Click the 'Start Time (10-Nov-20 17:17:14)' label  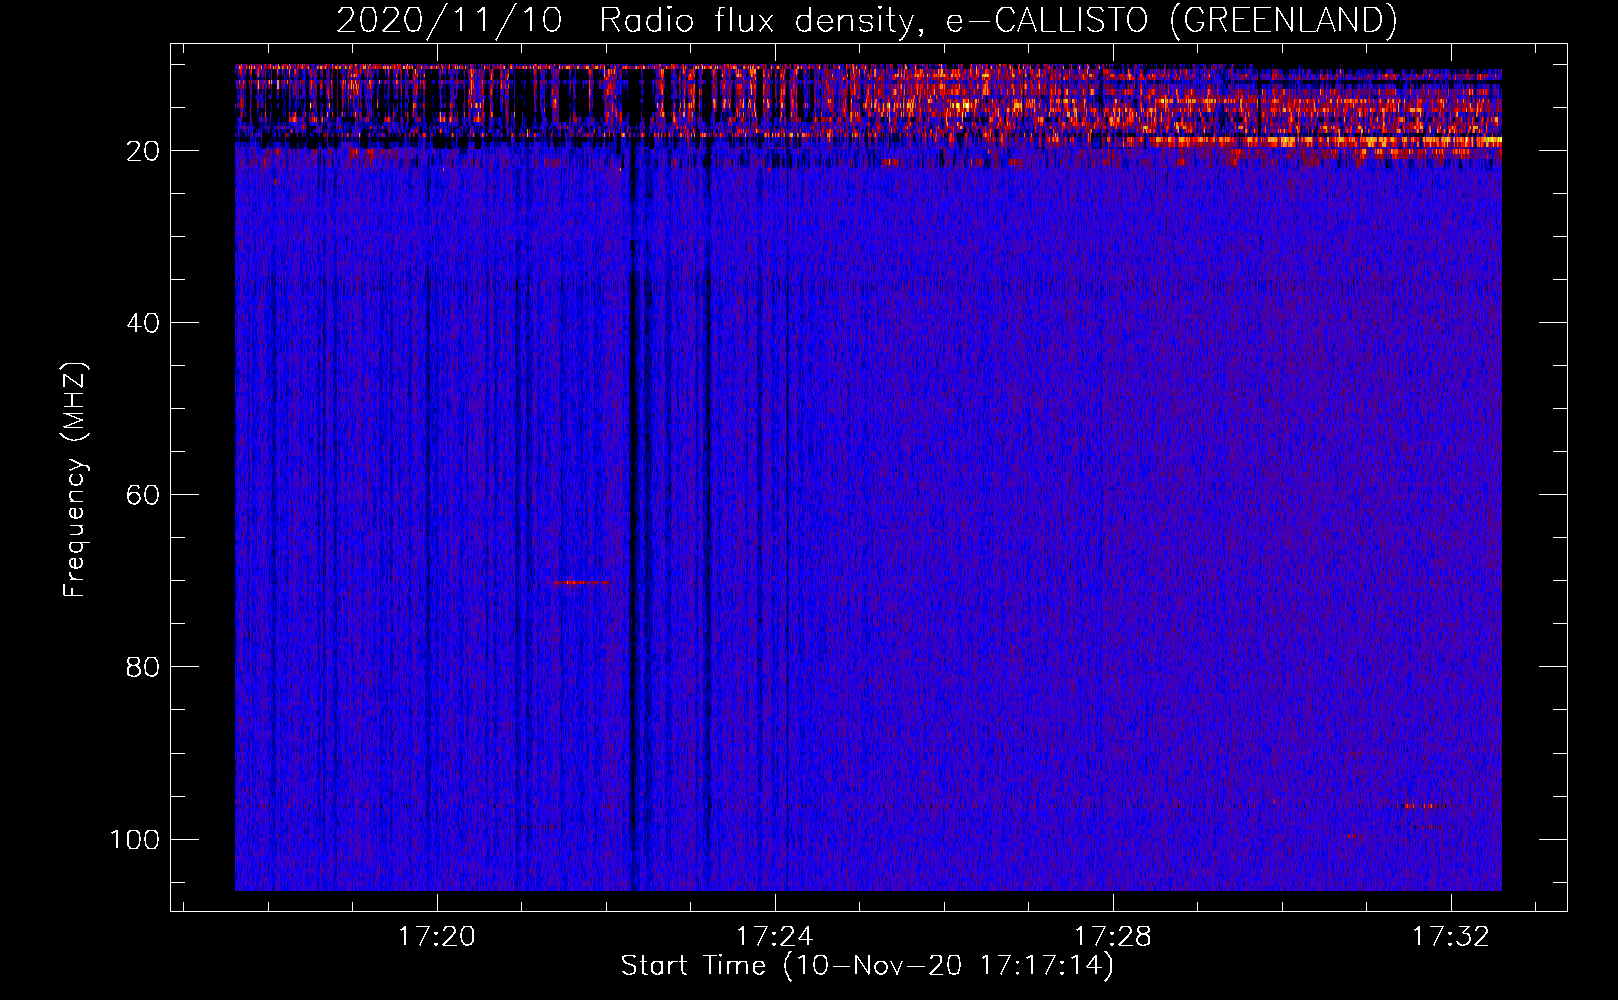pyautogui.click(x=867, y=966)
